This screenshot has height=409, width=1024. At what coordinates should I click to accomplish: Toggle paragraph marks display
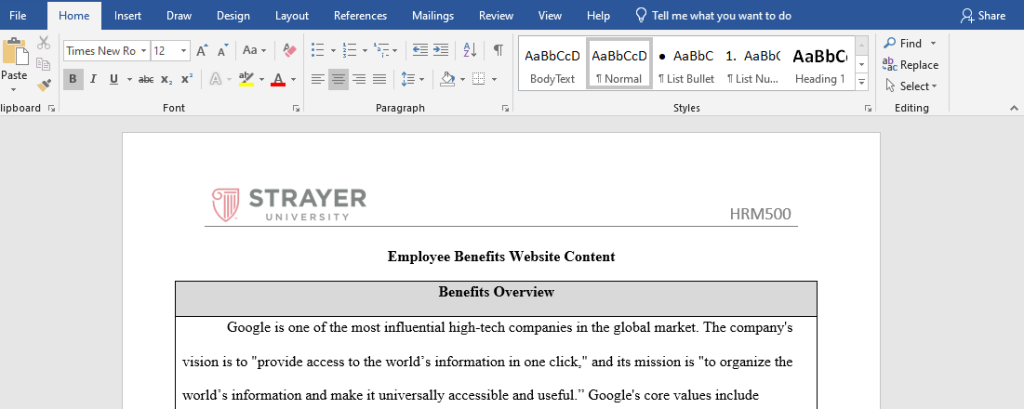click(x=497, y=50)
